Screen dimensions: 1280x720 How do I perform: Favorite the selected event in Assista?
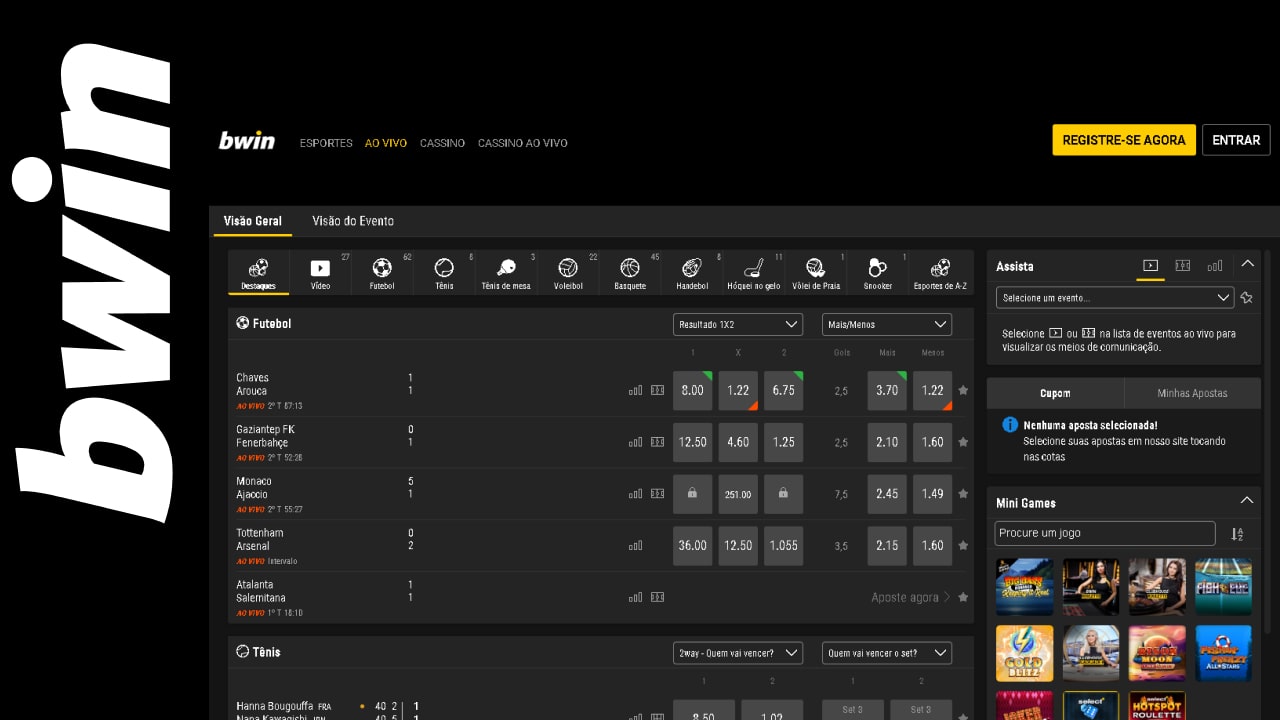(1246, 298)
